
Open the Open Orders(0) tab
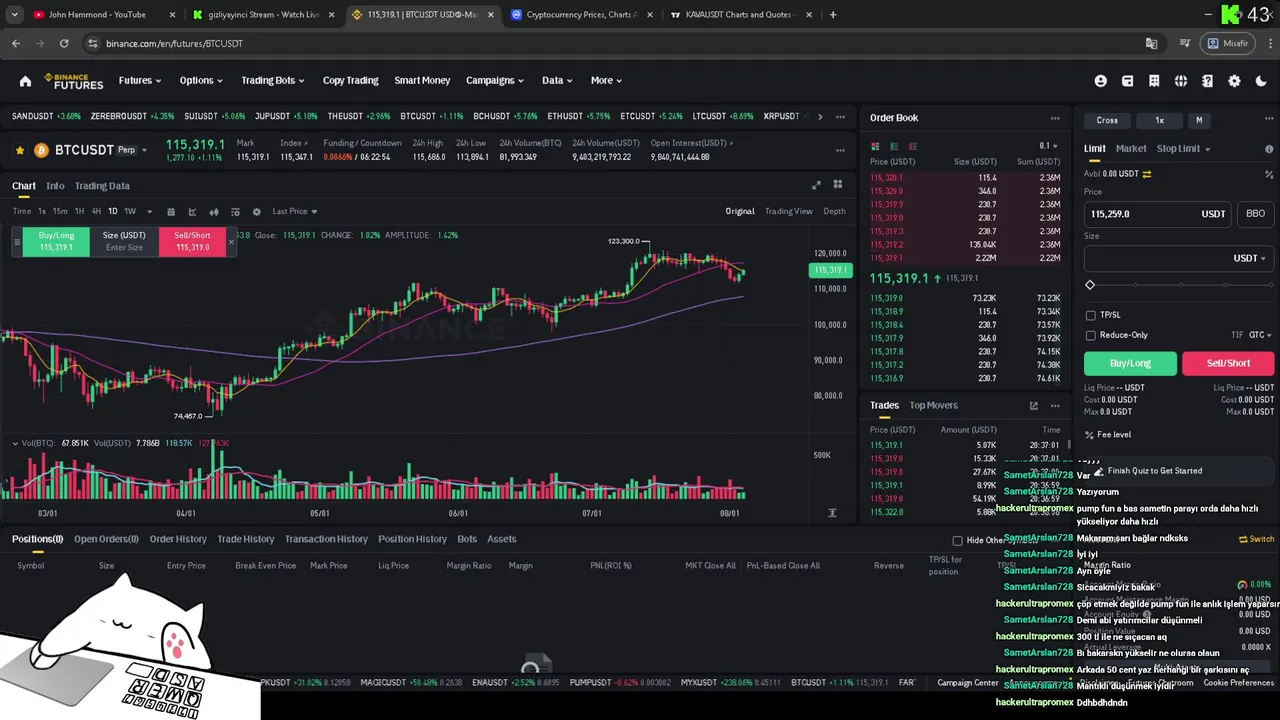pos(106,539)
